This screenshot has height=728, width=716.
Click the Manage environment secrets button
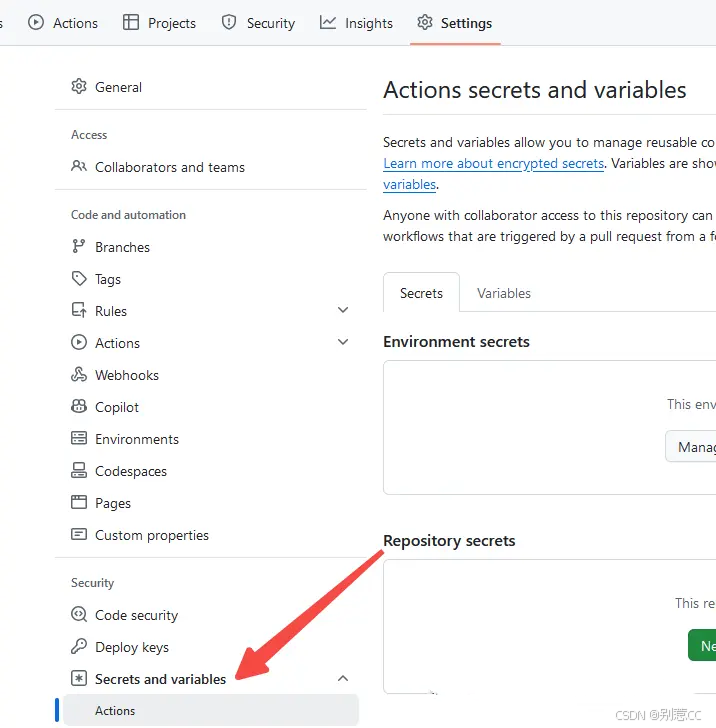tap(691, 447)
